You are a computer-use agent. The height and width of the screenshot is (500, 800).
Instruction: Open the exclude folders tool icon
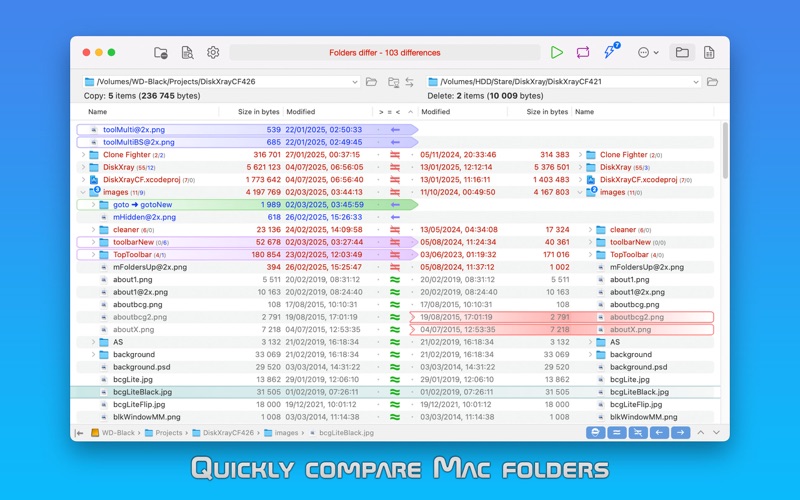[x=161, y=53]
